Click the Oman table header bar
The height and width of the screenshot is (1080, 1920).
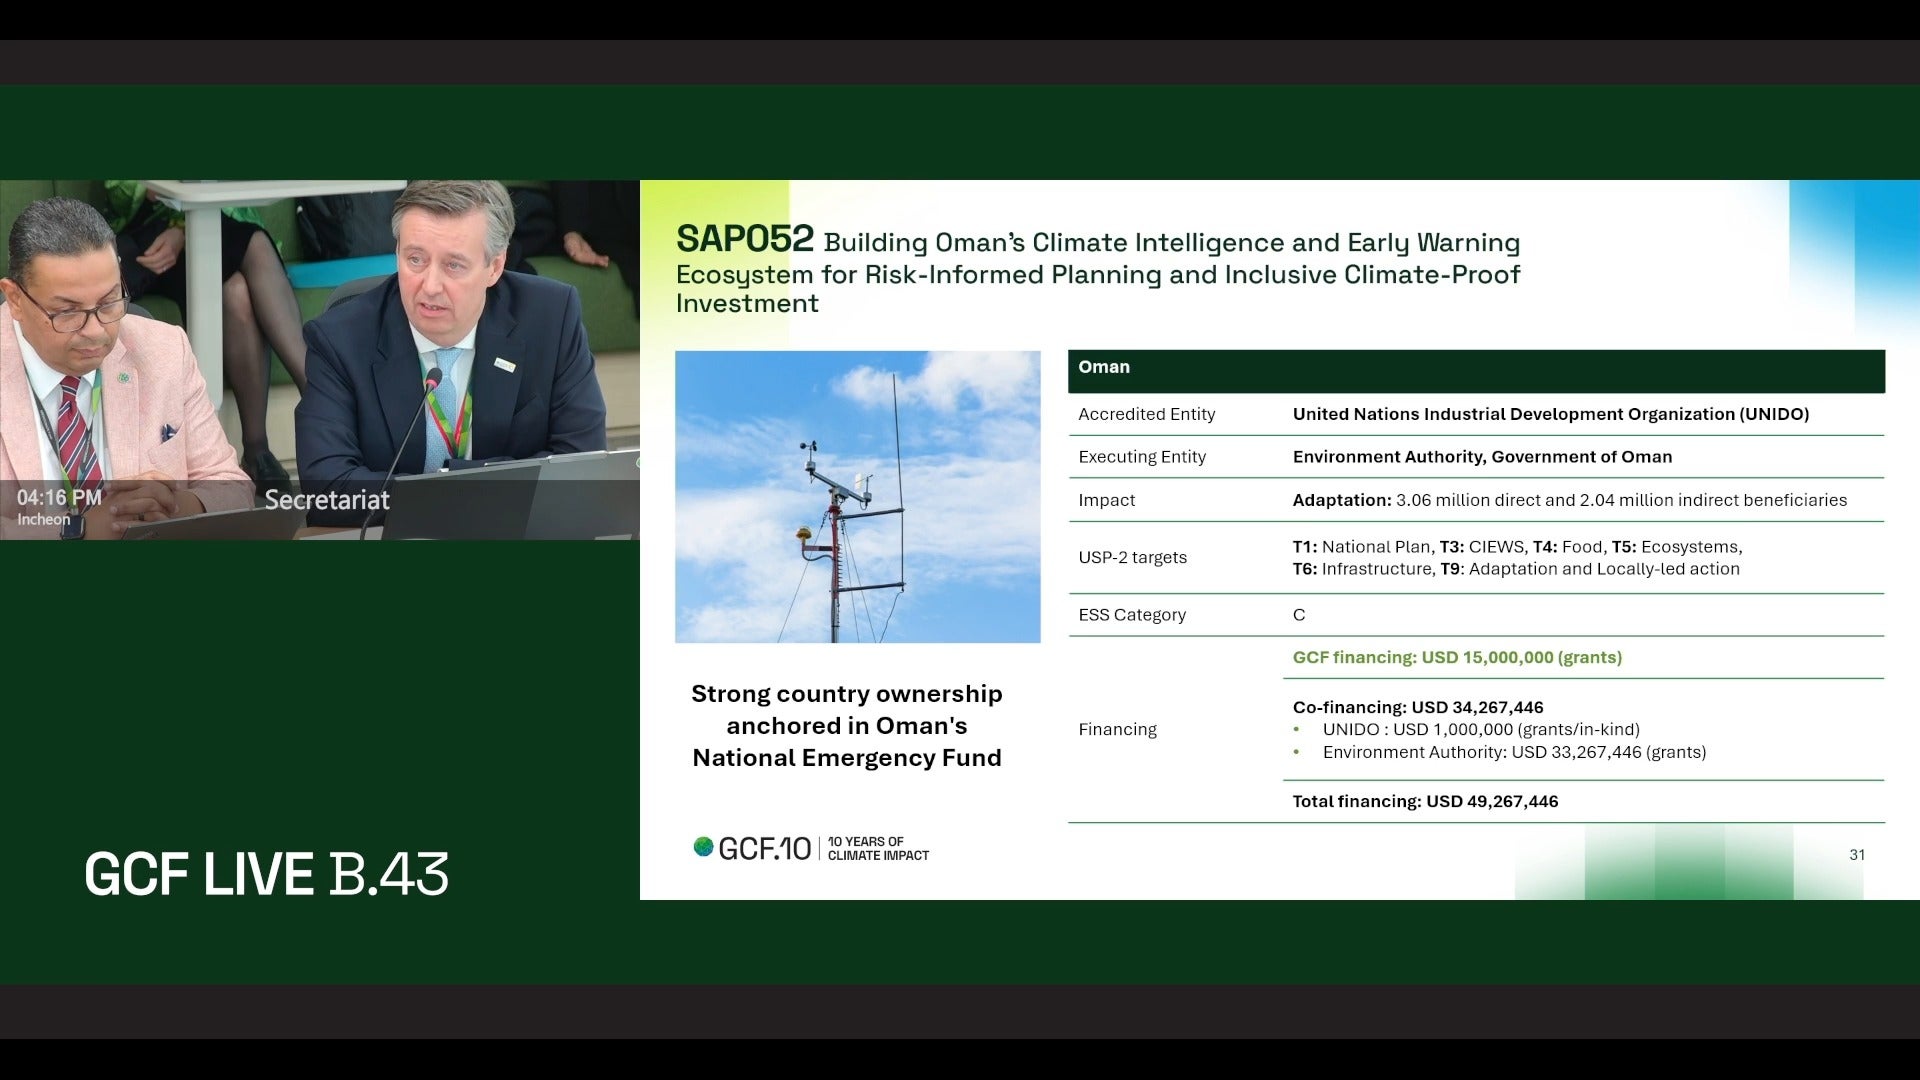(1476, 371)
